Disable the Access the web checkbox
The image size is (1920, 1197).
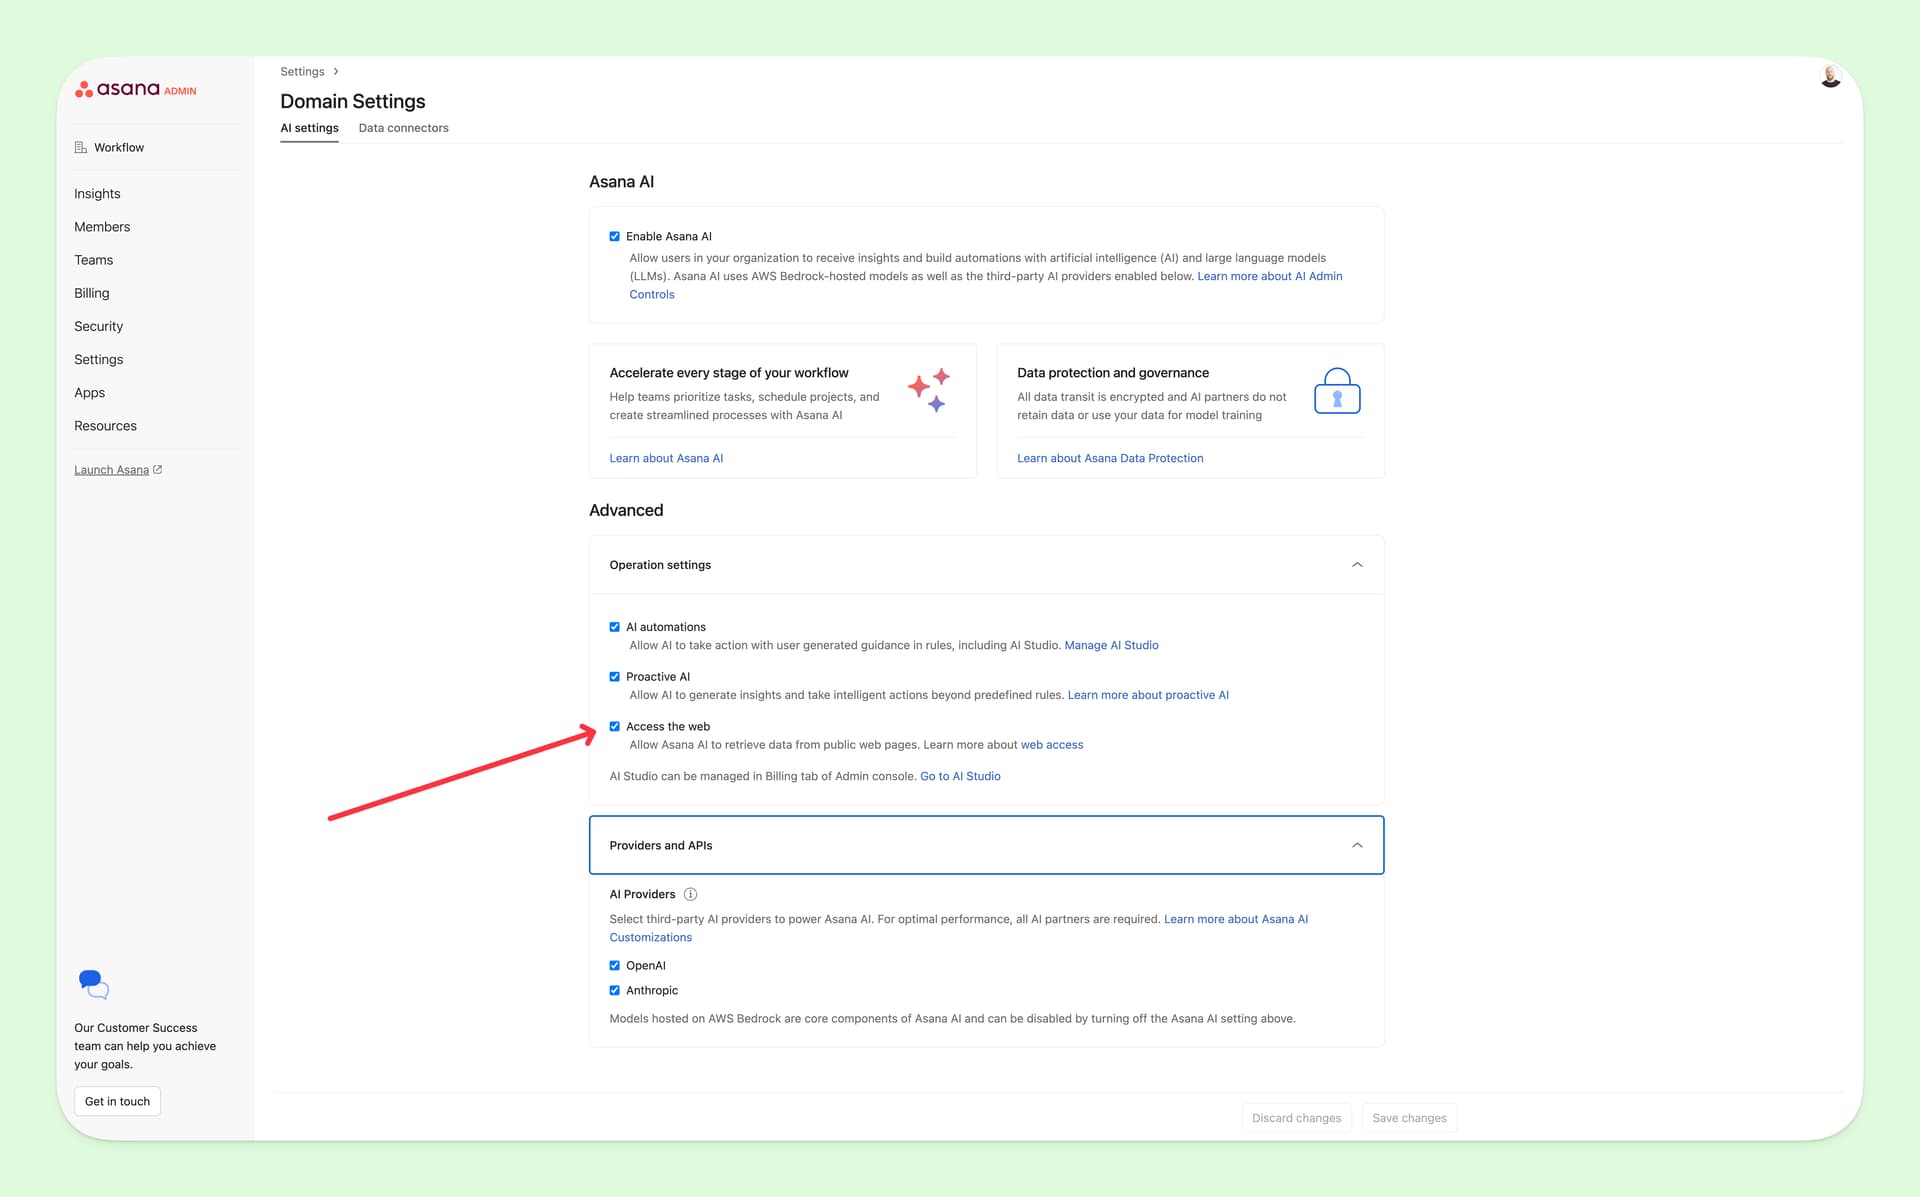click(614, 727)
